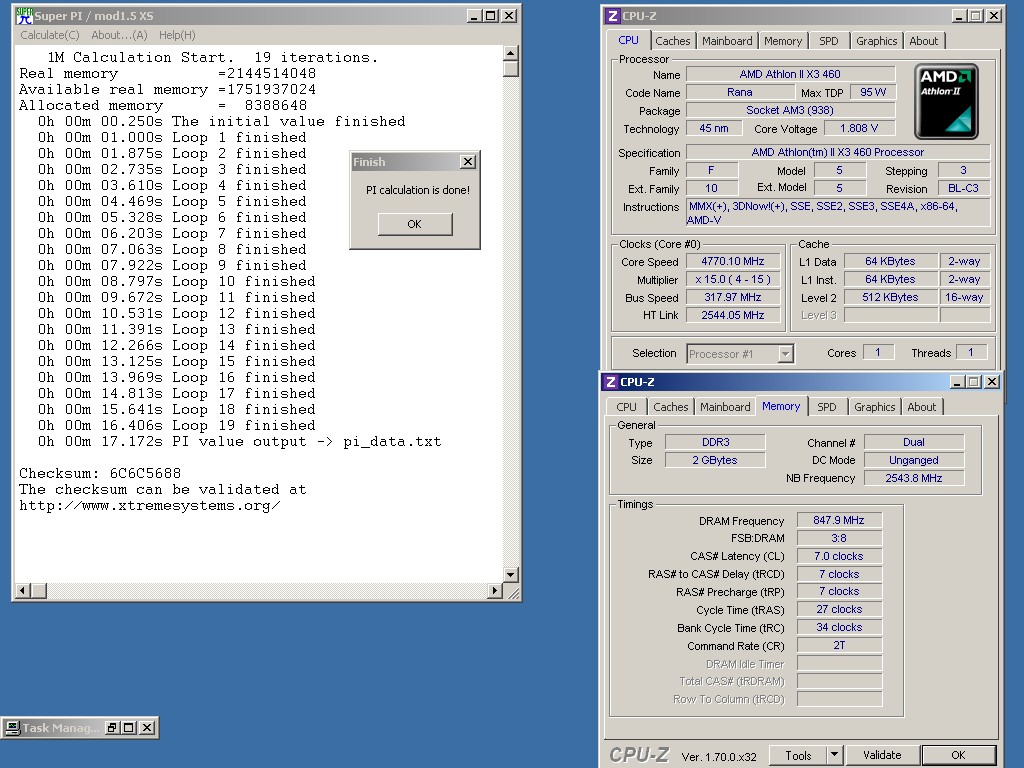
Task: Open SPD tab in lower CPU-Z window
Action: tap(827, 407)
